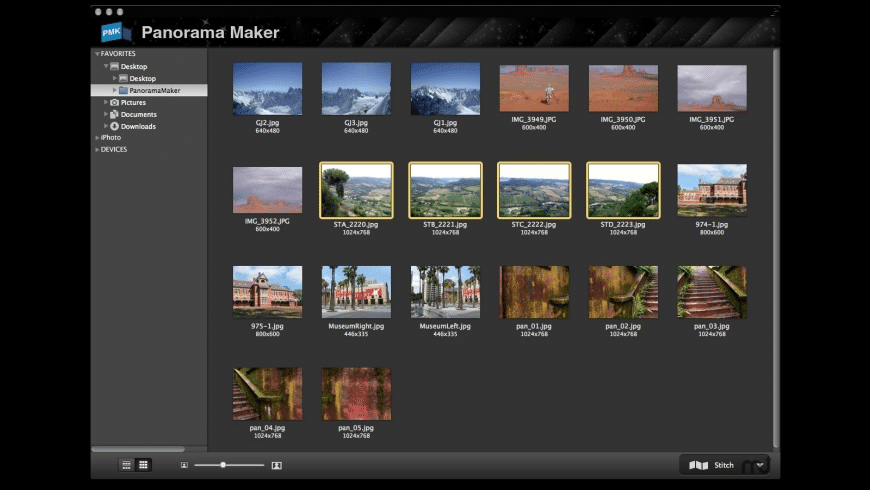The image size is (870, 490).
Task: Select the GJ2.jpg mountain thumbnail
Action: [x=267, y=90]
